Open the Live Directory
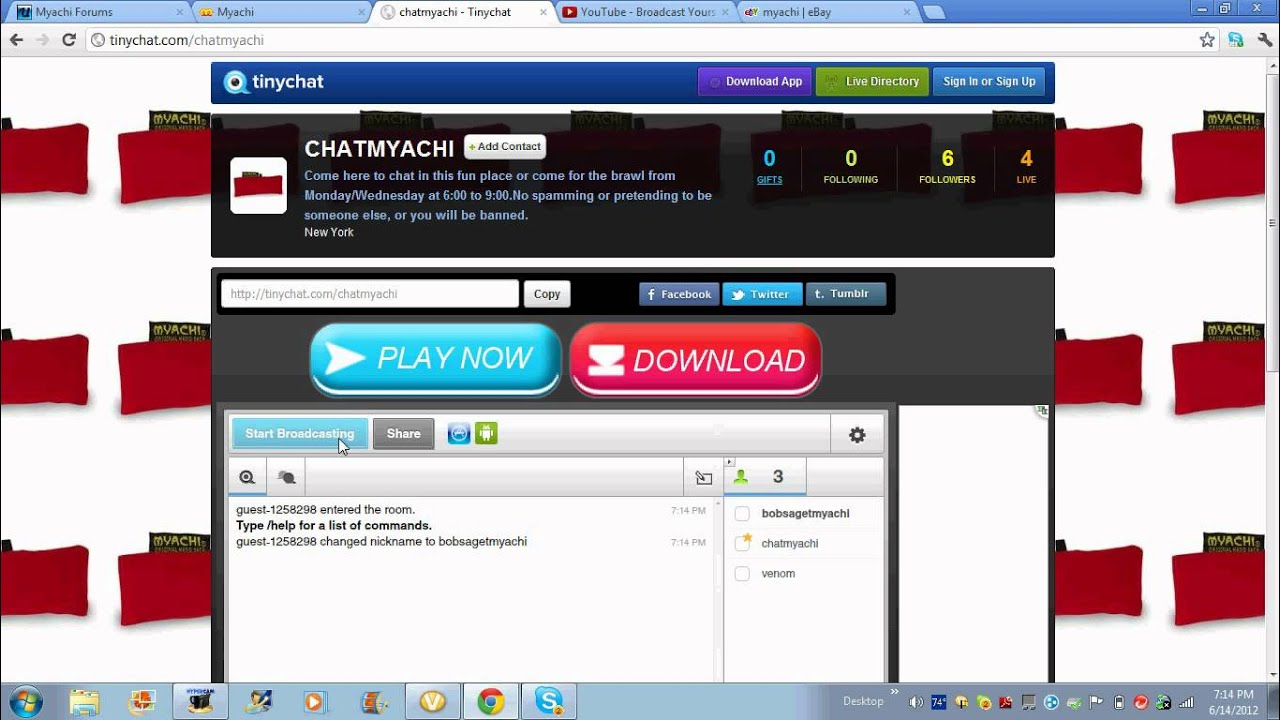 (872, 82)
